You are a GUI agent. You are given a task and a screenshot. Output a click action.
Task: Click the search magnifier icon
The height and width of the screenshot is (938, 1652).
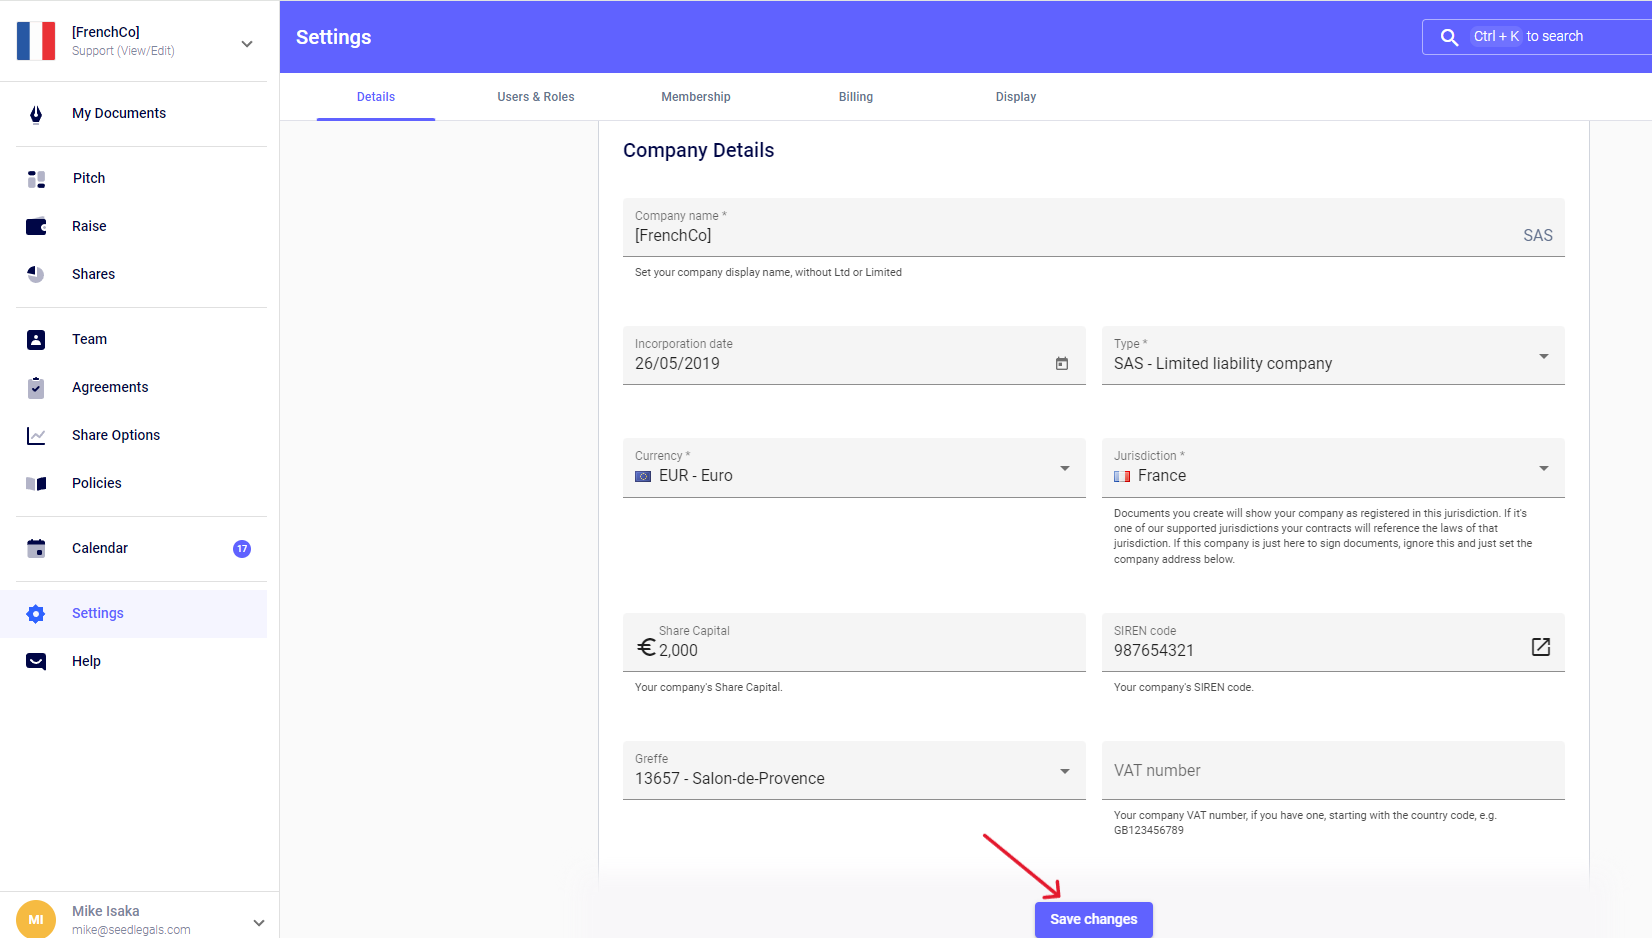pos(1448,37)
